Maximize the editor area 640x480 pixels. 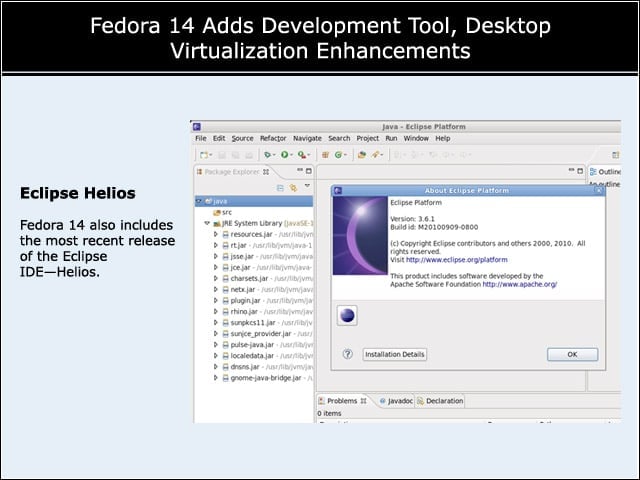[x=580, y=171]
